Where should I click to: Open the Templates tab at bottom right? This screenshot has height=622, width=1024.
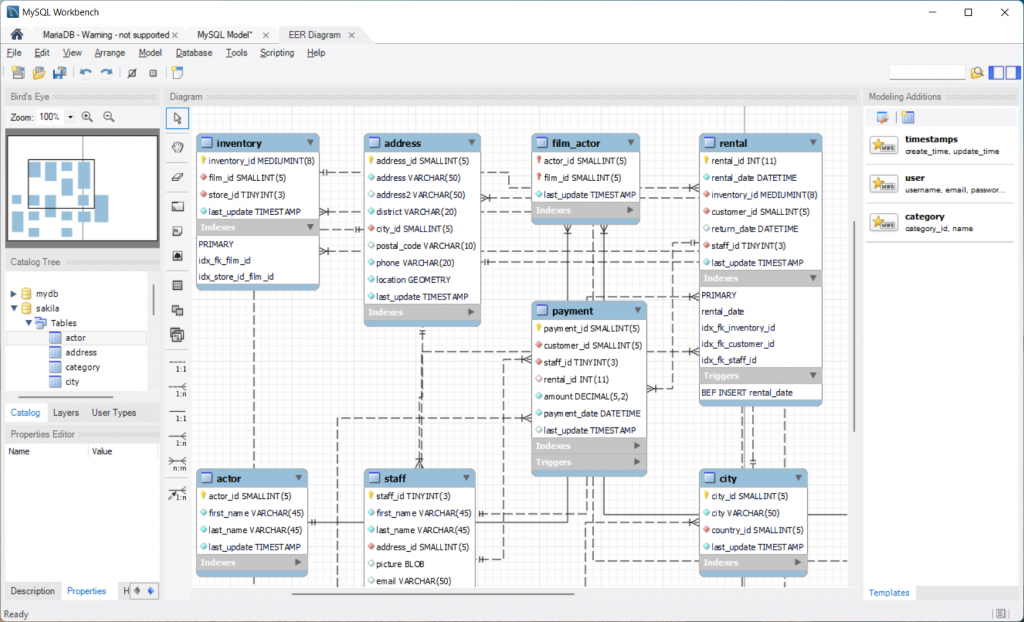(x=889, y=593)
